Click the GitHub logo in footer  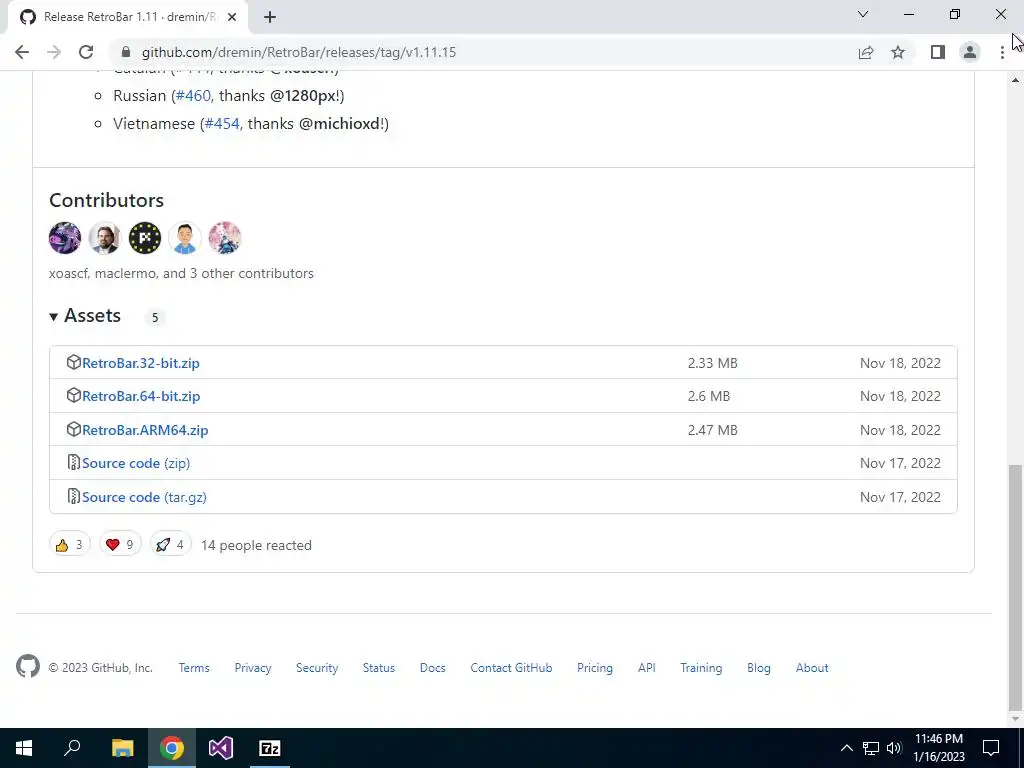tap(28, 667)
